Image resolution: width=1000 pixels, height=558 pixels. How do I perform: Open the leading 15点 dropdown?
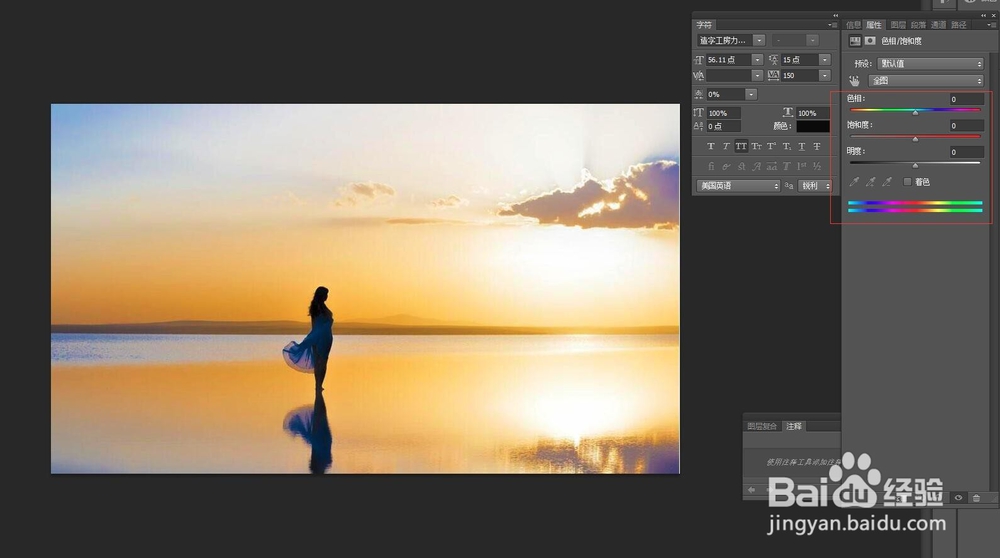(825, 60)
